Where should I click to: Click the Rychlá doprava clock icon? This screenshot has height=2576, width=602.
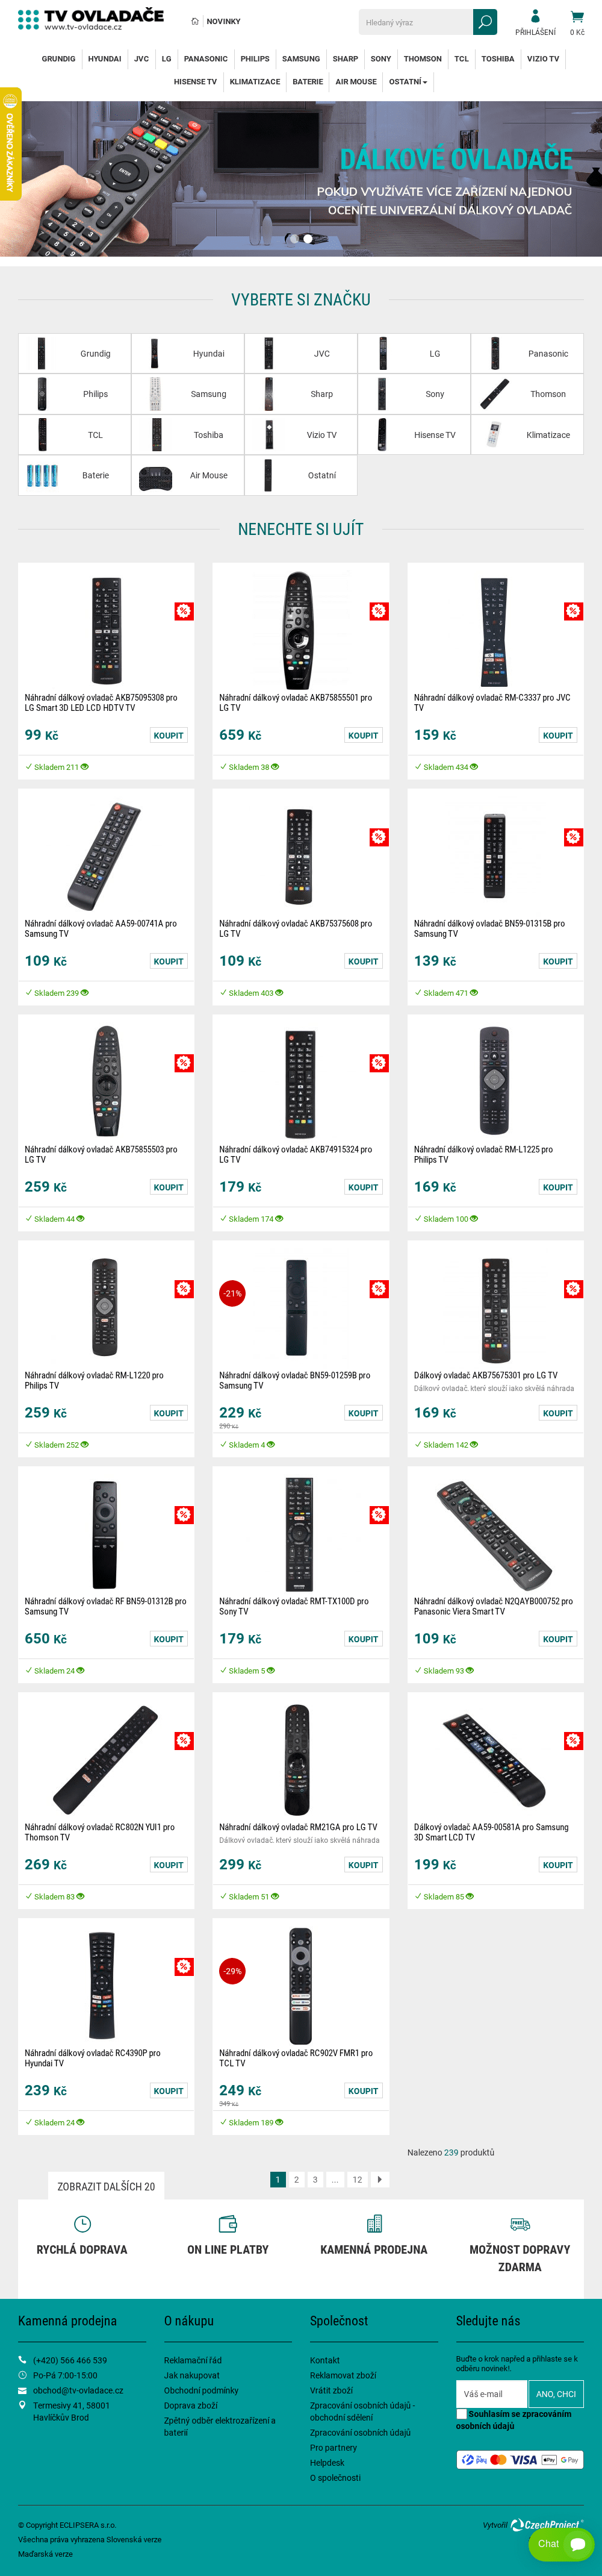click(x=82, y=2223)
